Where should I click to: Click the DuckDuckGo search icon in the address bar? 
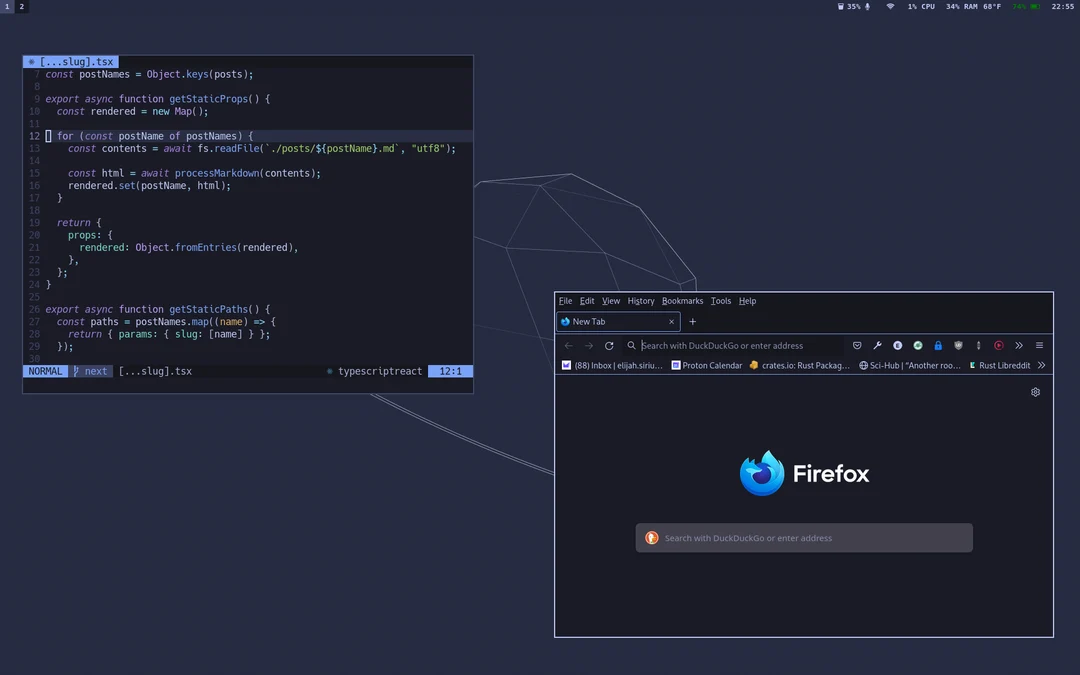point(630,345)
